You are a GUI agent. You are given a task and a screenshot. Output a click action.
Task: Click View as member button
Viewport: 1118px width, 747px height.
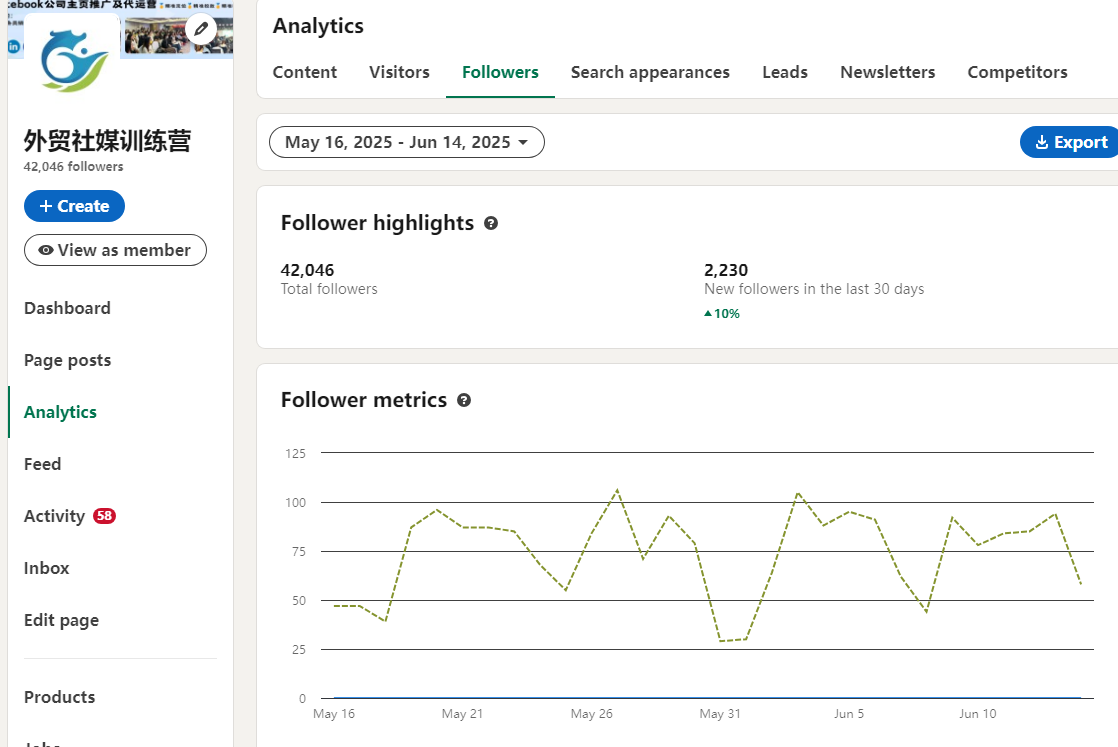click(115, 250)
